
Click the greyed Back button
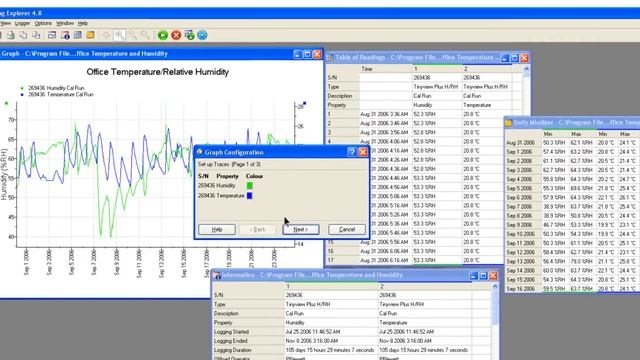258,229
